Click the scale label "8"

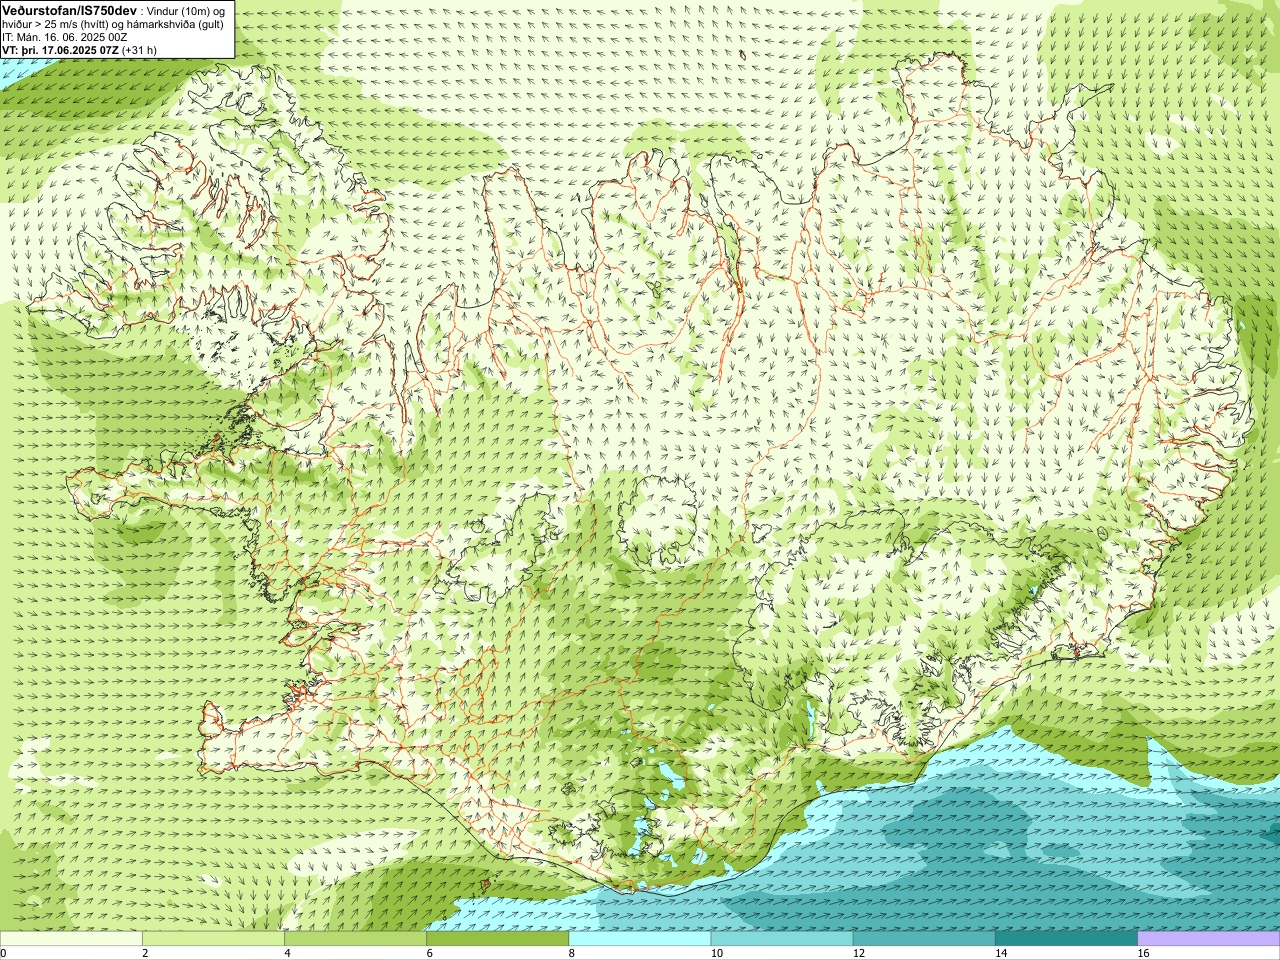point(572,953)
